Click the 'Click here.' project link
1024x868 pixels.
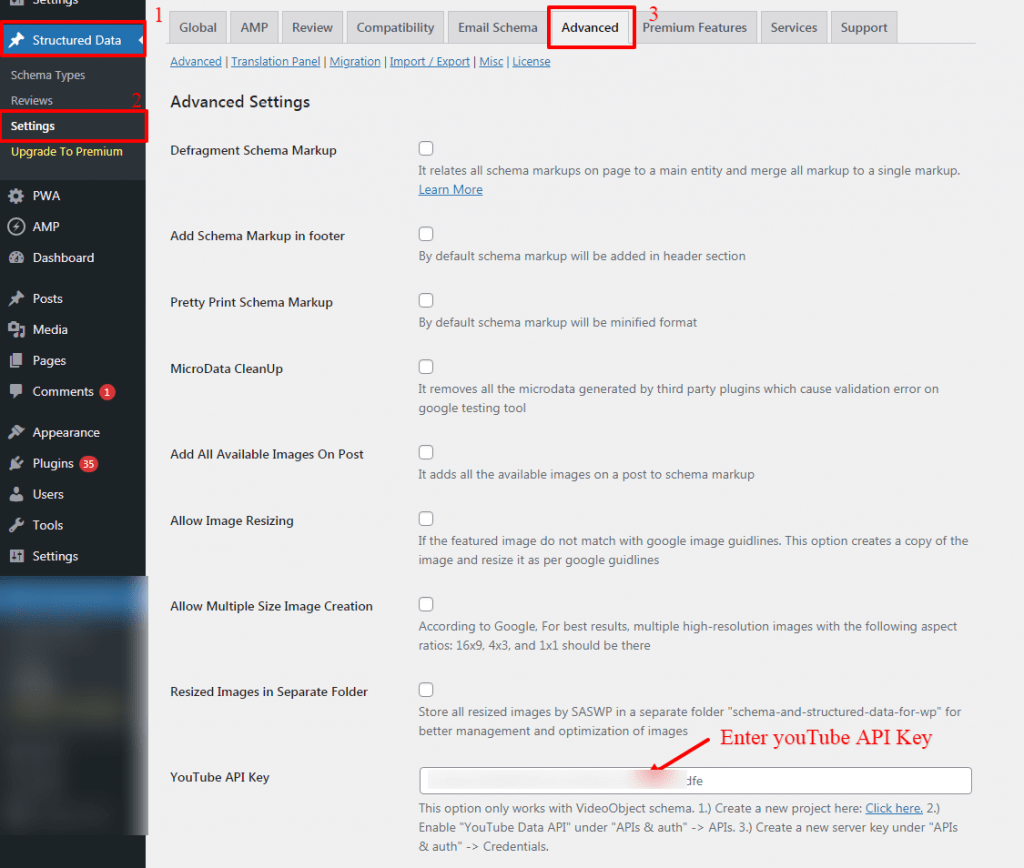click(x=894, y=809)
